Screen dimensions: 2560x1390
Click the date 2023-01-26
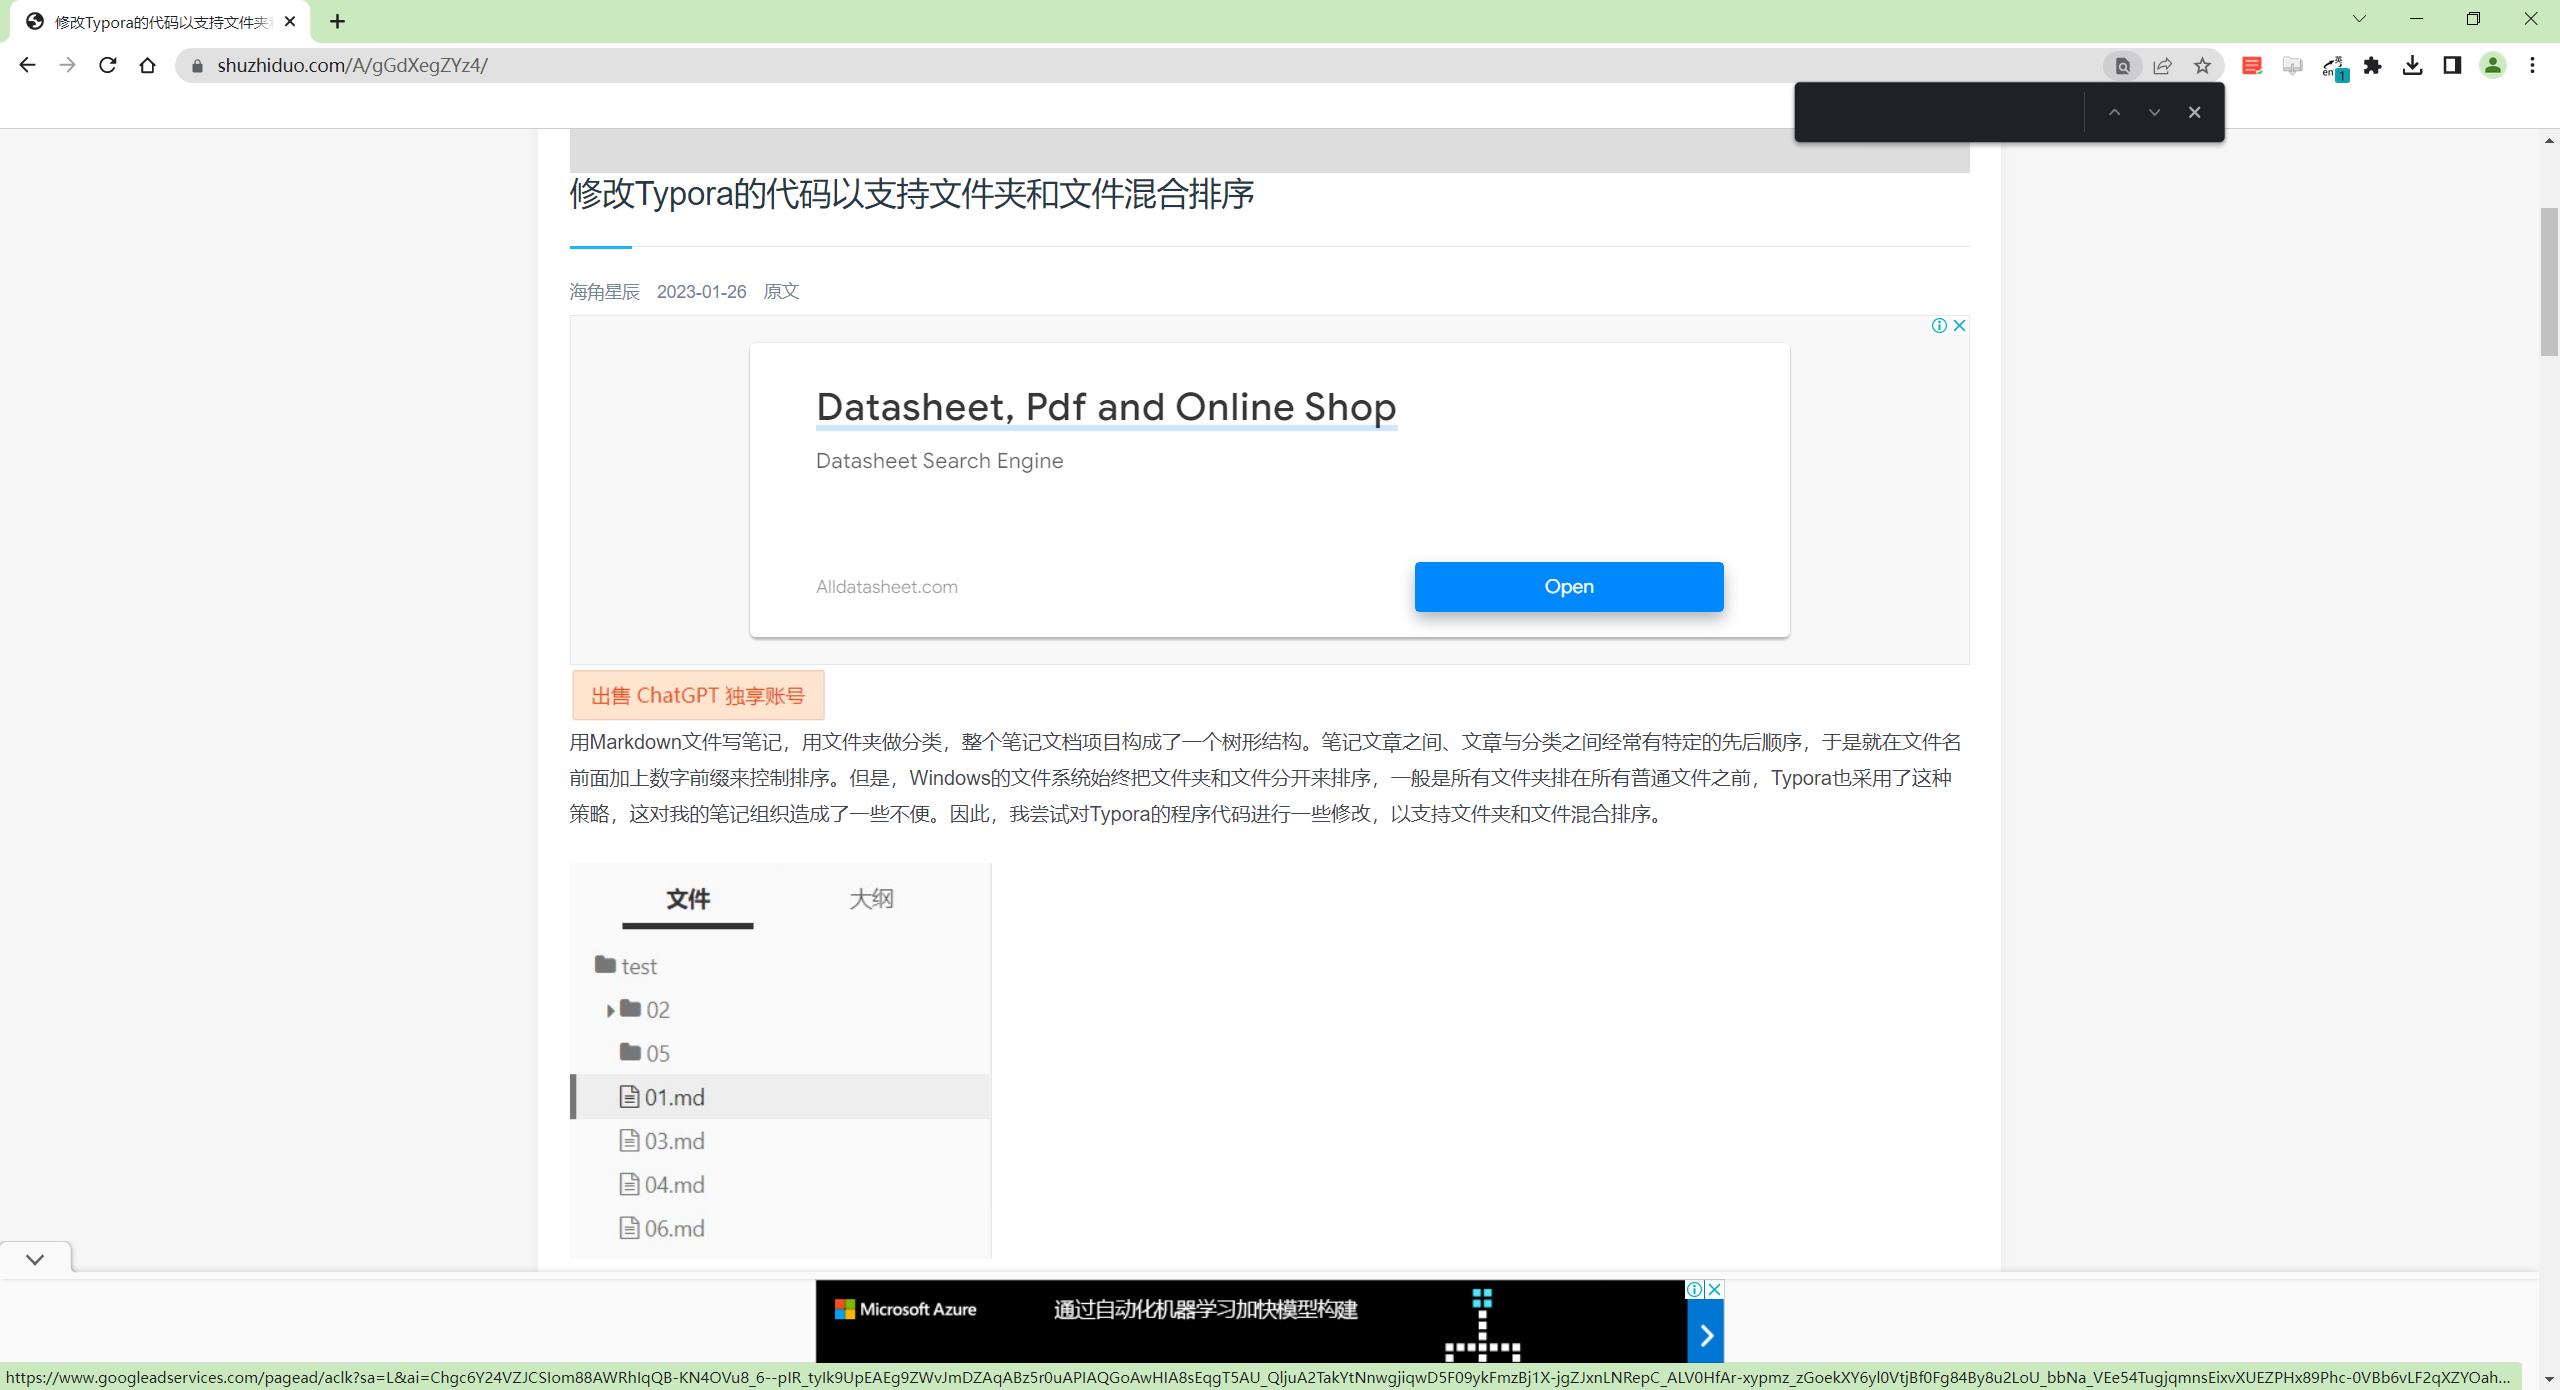pyautogui.click(x=701, y=291)
